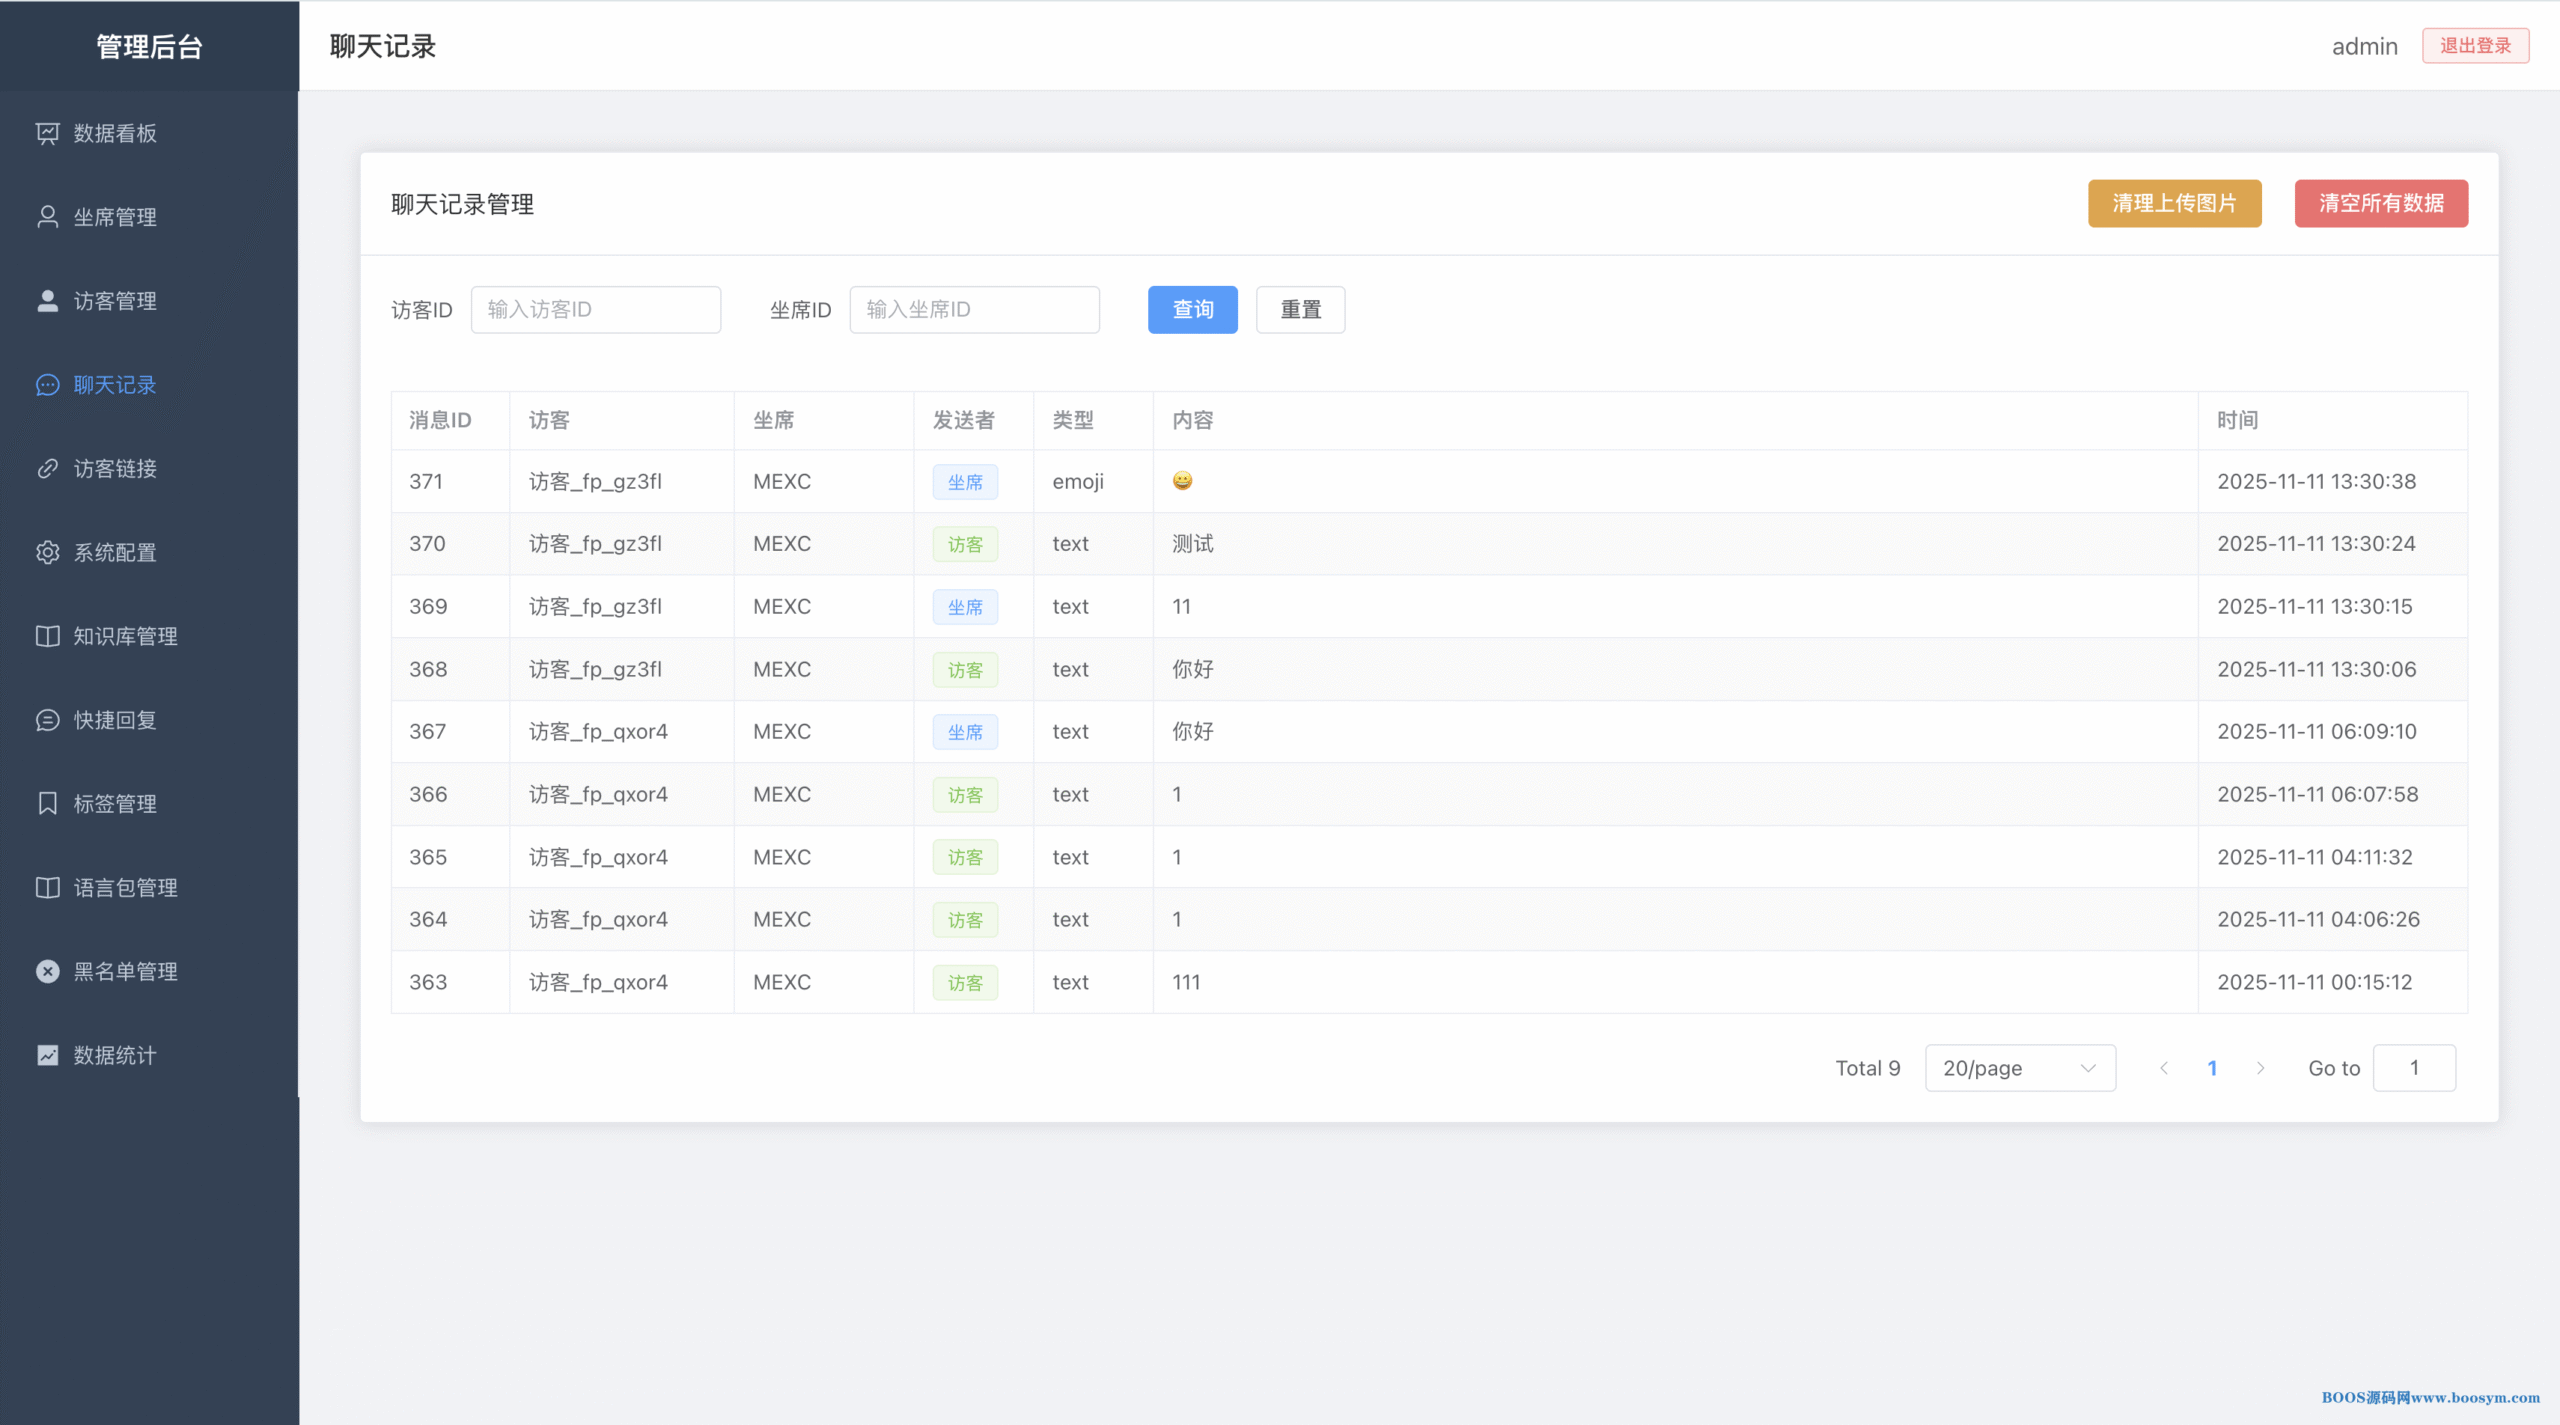The height and width of the screenshot is (1425, 2560).
Task: Open the 20/page size dropdown
Action: click(2019, 1068)
